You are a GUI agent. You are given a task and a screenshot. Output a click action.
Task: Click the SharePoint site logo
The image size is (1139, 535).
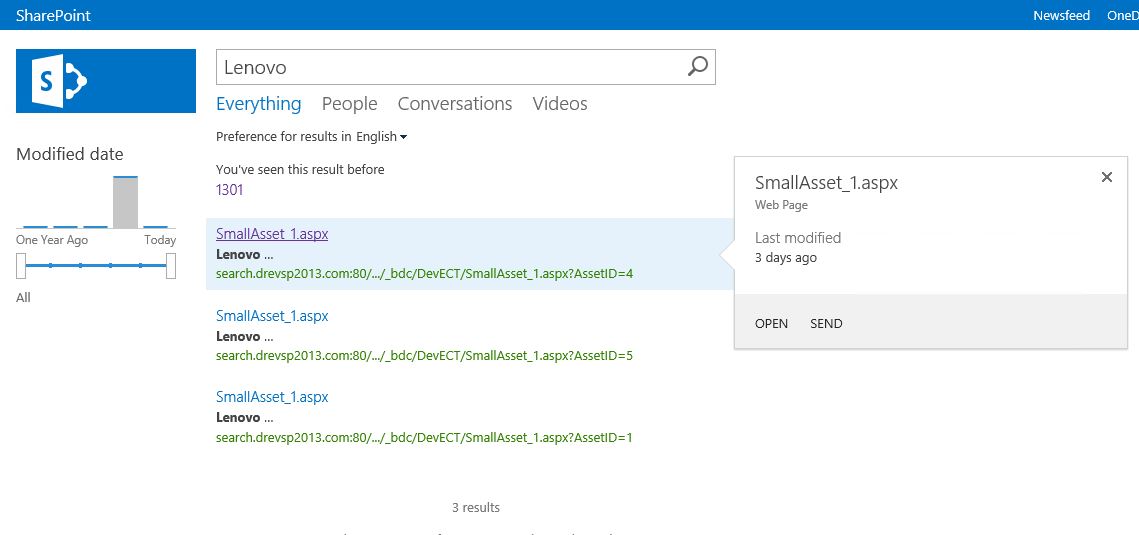[106, 81]
